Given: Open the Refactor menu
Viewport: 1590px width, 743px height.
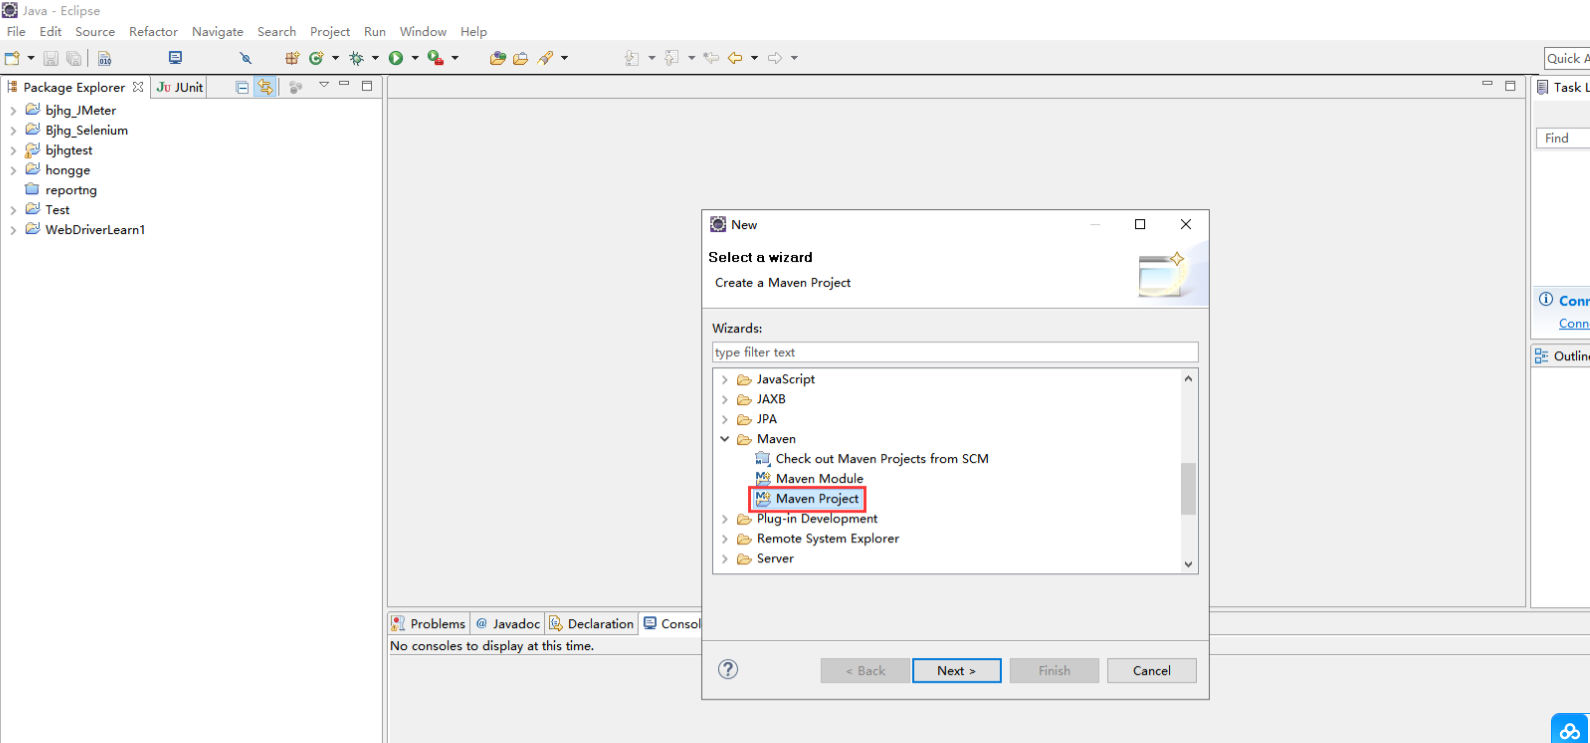Looking at the screenshot, I should 153,31.
